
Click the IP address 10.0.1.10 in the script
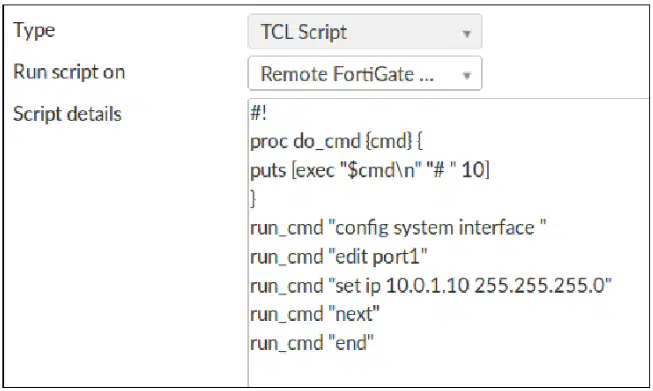(428, 286)
